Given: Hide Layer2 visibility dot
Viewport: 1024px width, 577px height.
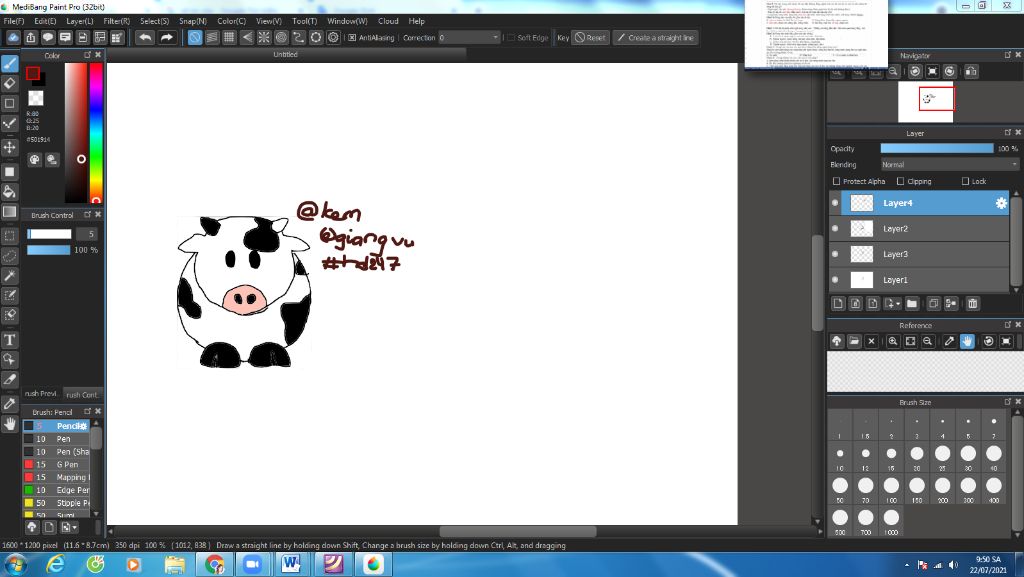Looking at the screenshot, I should click(835, 228).
